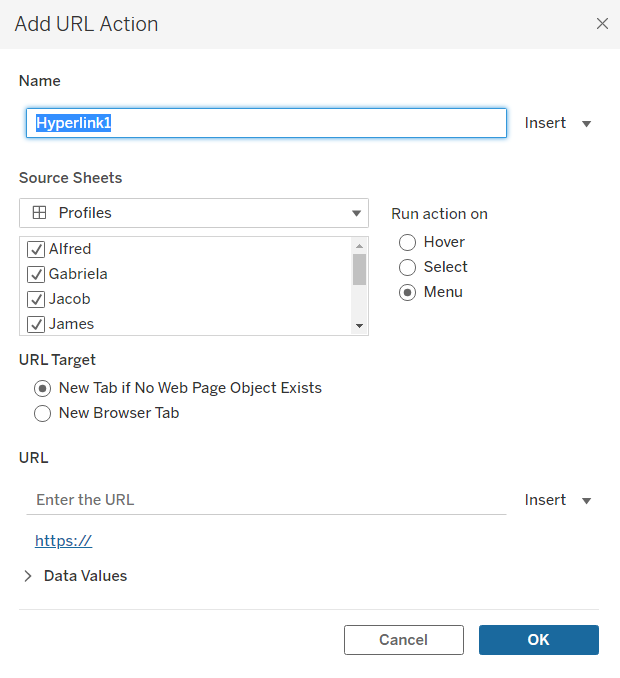The width and height of the screenshot is (620, 678).
Task: Click the Enter the URL field
Action: click(266, 499)
